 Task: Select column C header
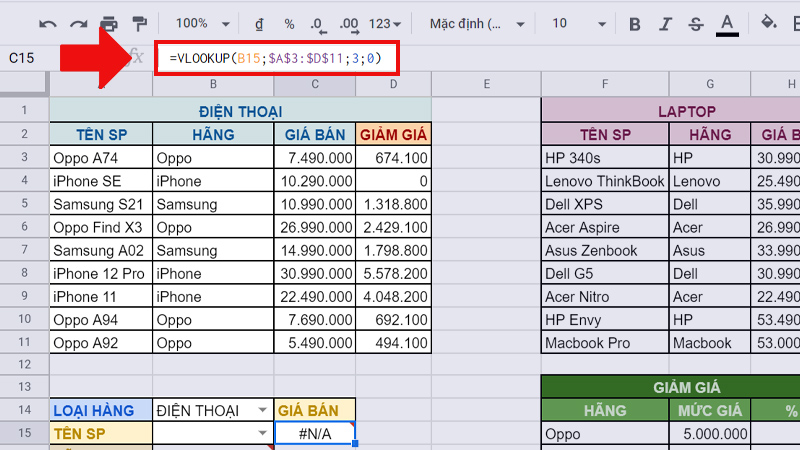tap(315, 87)
